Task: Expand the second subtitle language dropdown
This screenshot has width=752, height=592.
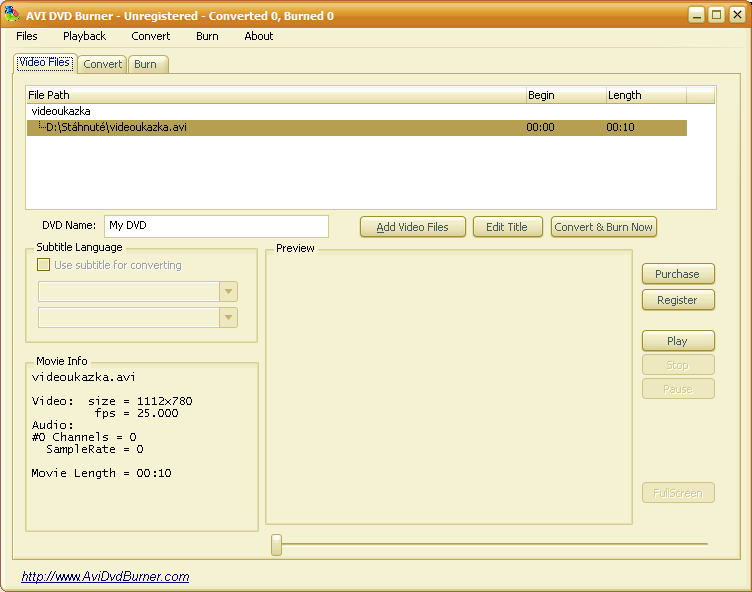Action: click(x=229, y=317)
